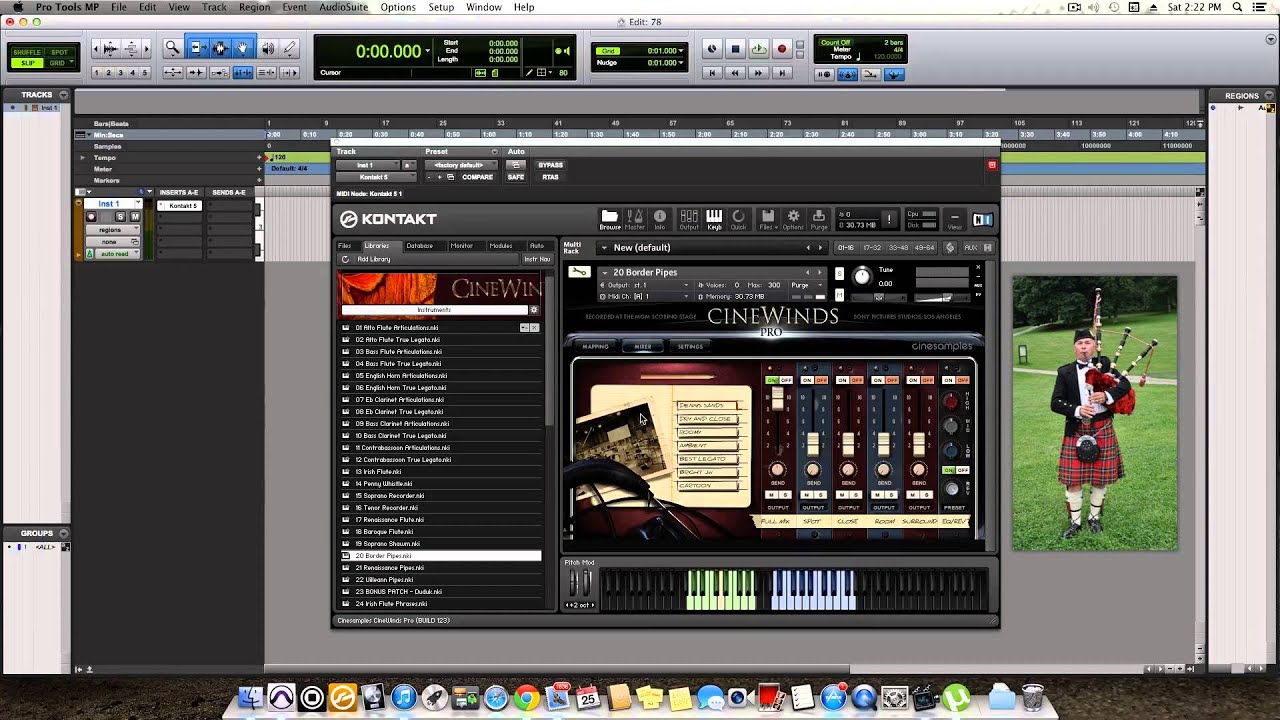Select Pro Tools Trim tool
1280x720 pixels.
[x=197, y=48]
